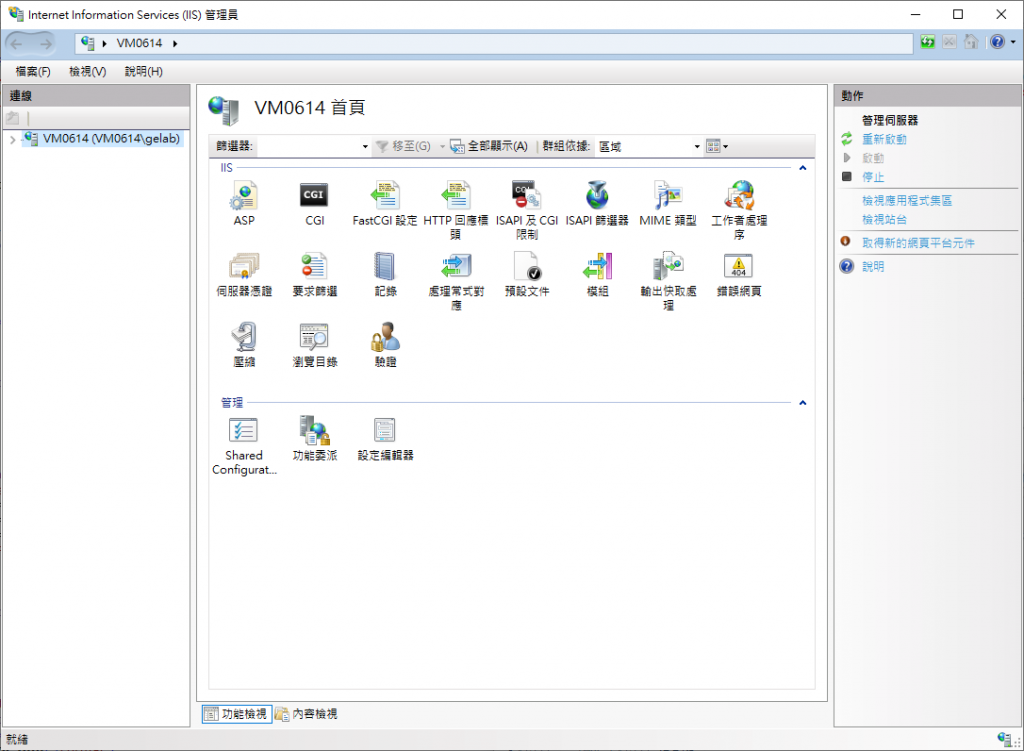1024x751 pixels.
Task: Click 檢視站台 link
Action: click(884, 219)
